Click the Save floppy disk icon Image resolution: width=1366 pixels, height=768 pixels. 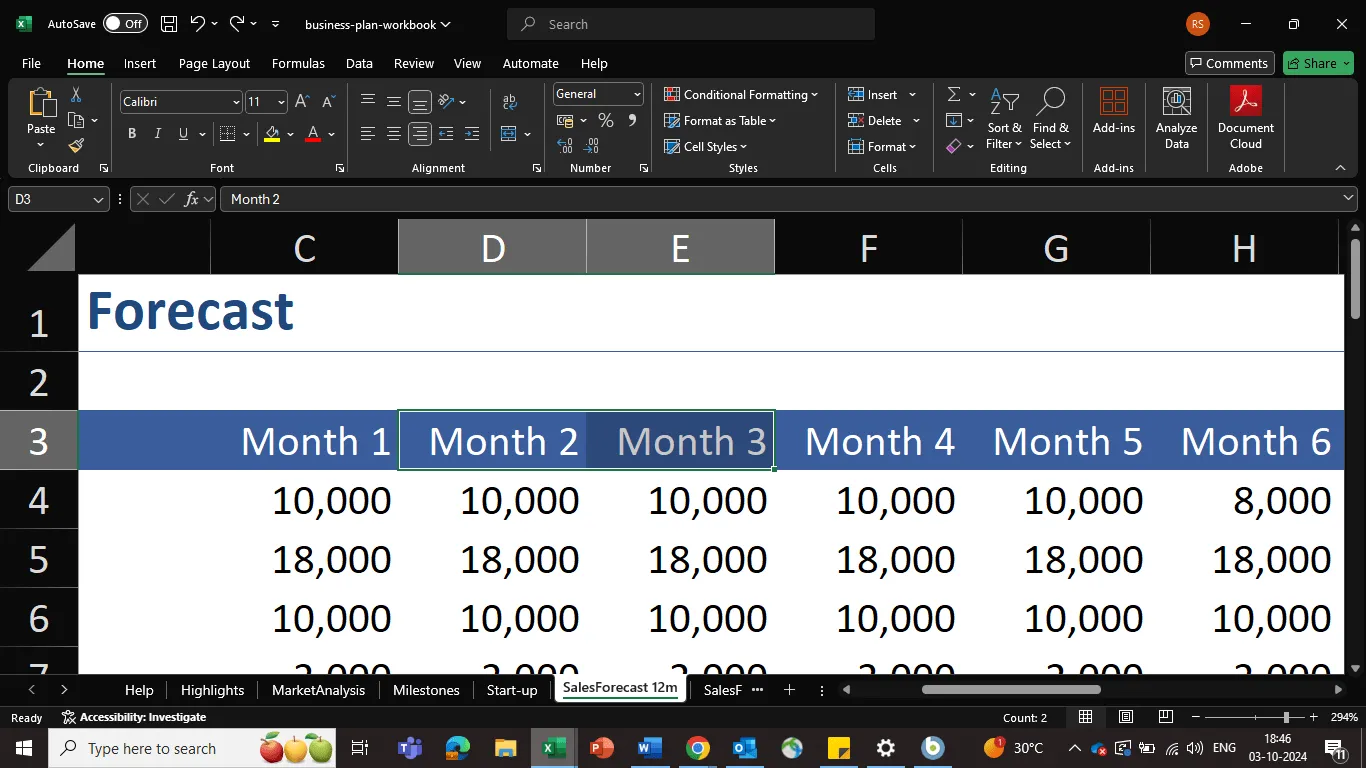coord(169,24)
